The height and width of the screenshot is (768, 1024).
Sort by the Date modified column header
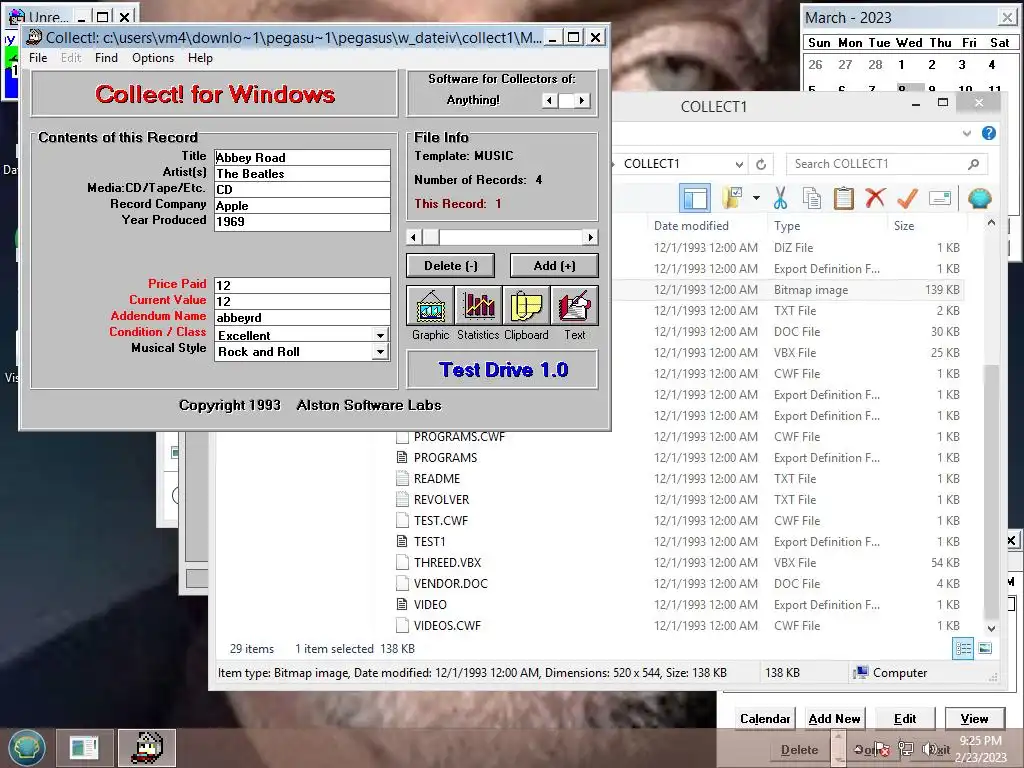click(x=691, y=226)
